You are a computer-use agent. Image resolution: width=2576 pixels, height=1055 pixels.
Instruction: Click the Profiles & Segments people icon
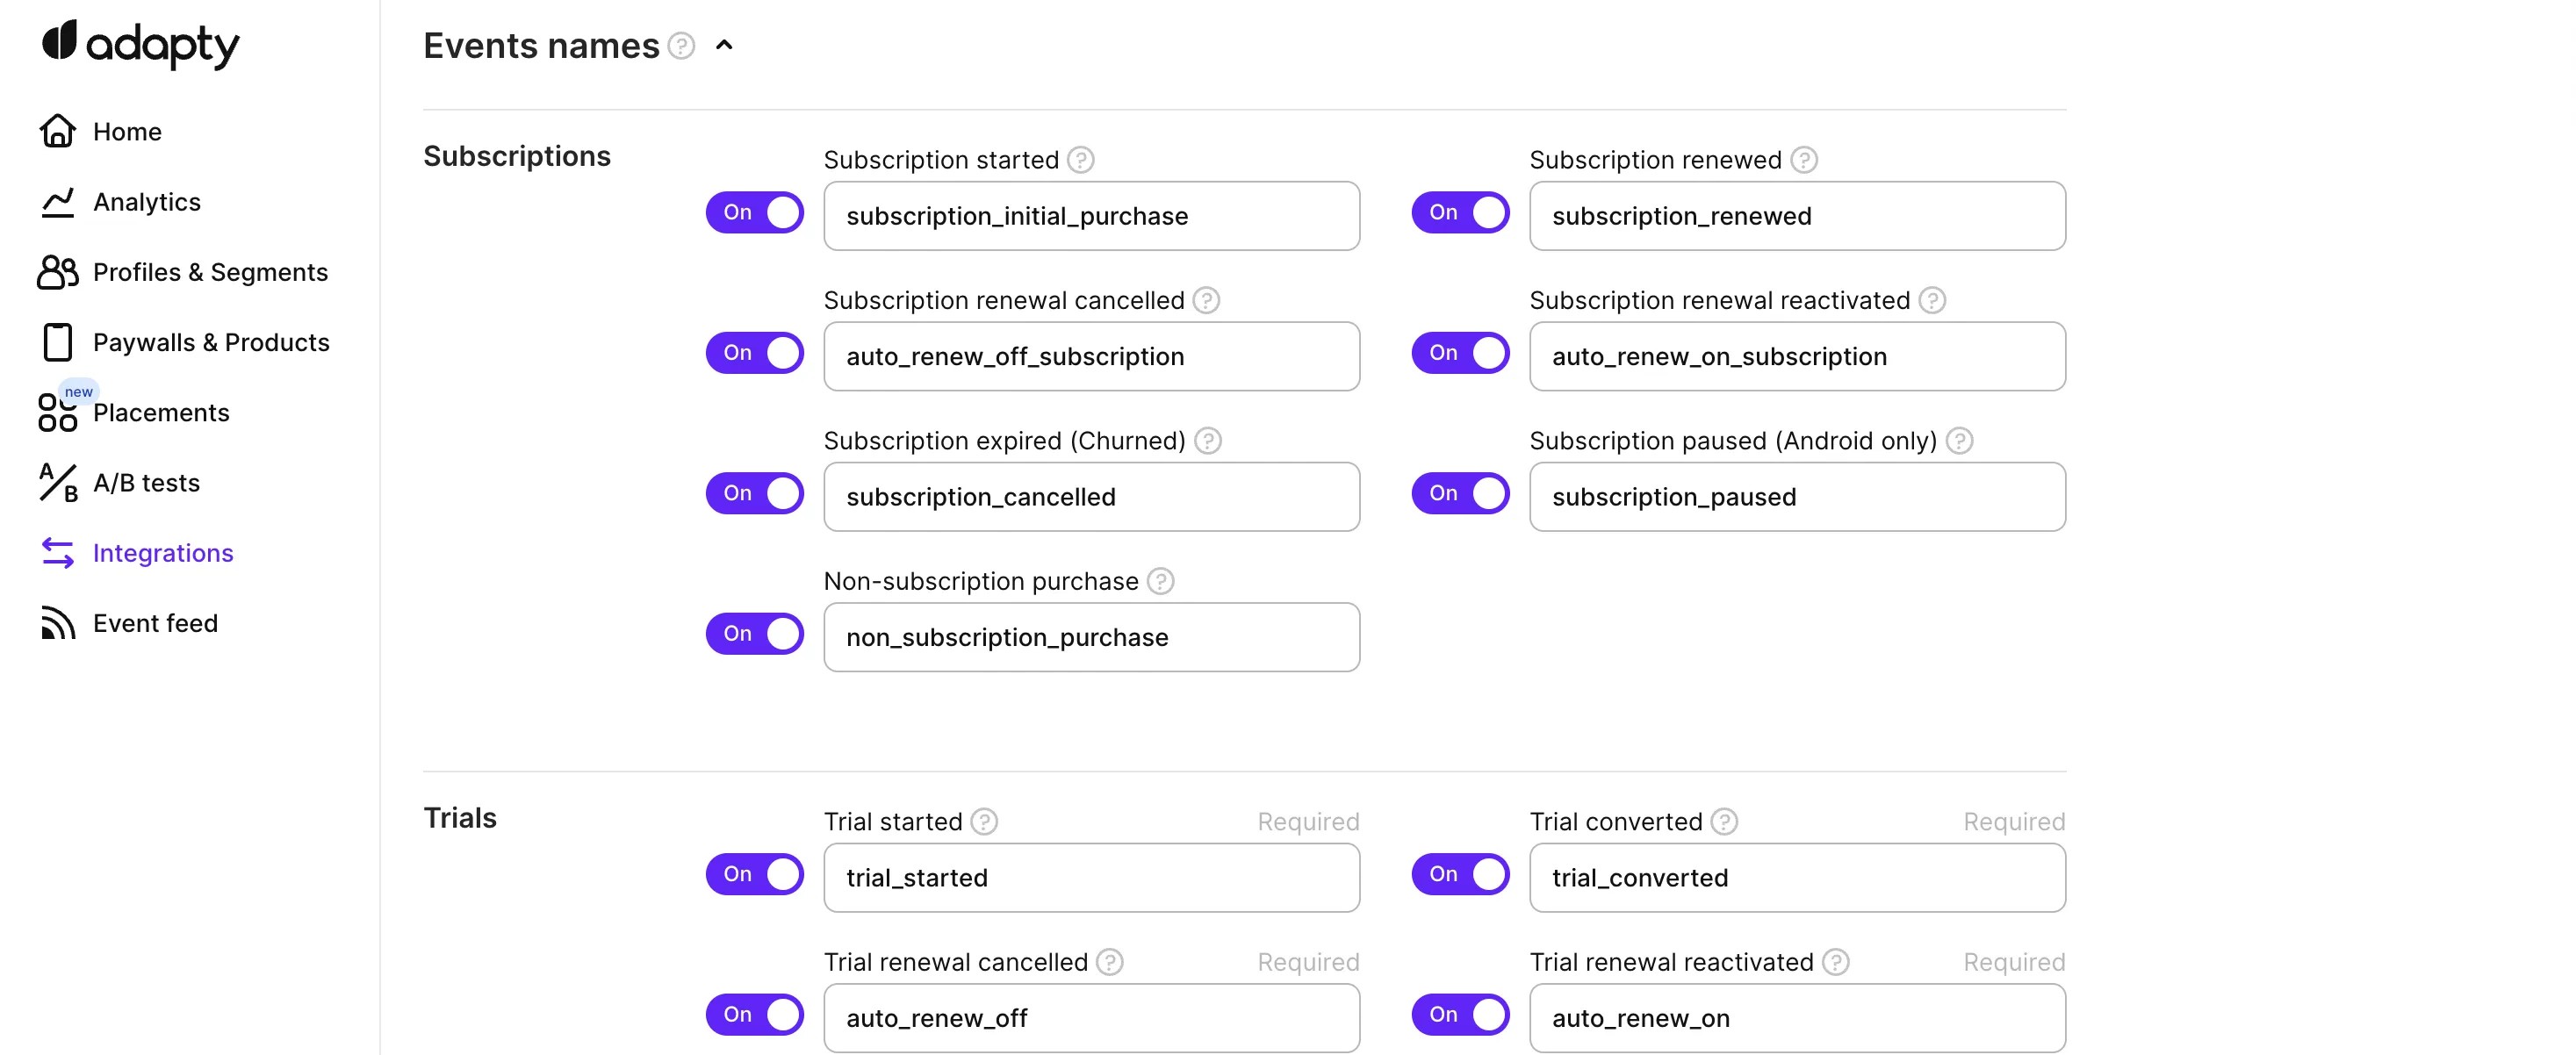[x=58, y=272]
